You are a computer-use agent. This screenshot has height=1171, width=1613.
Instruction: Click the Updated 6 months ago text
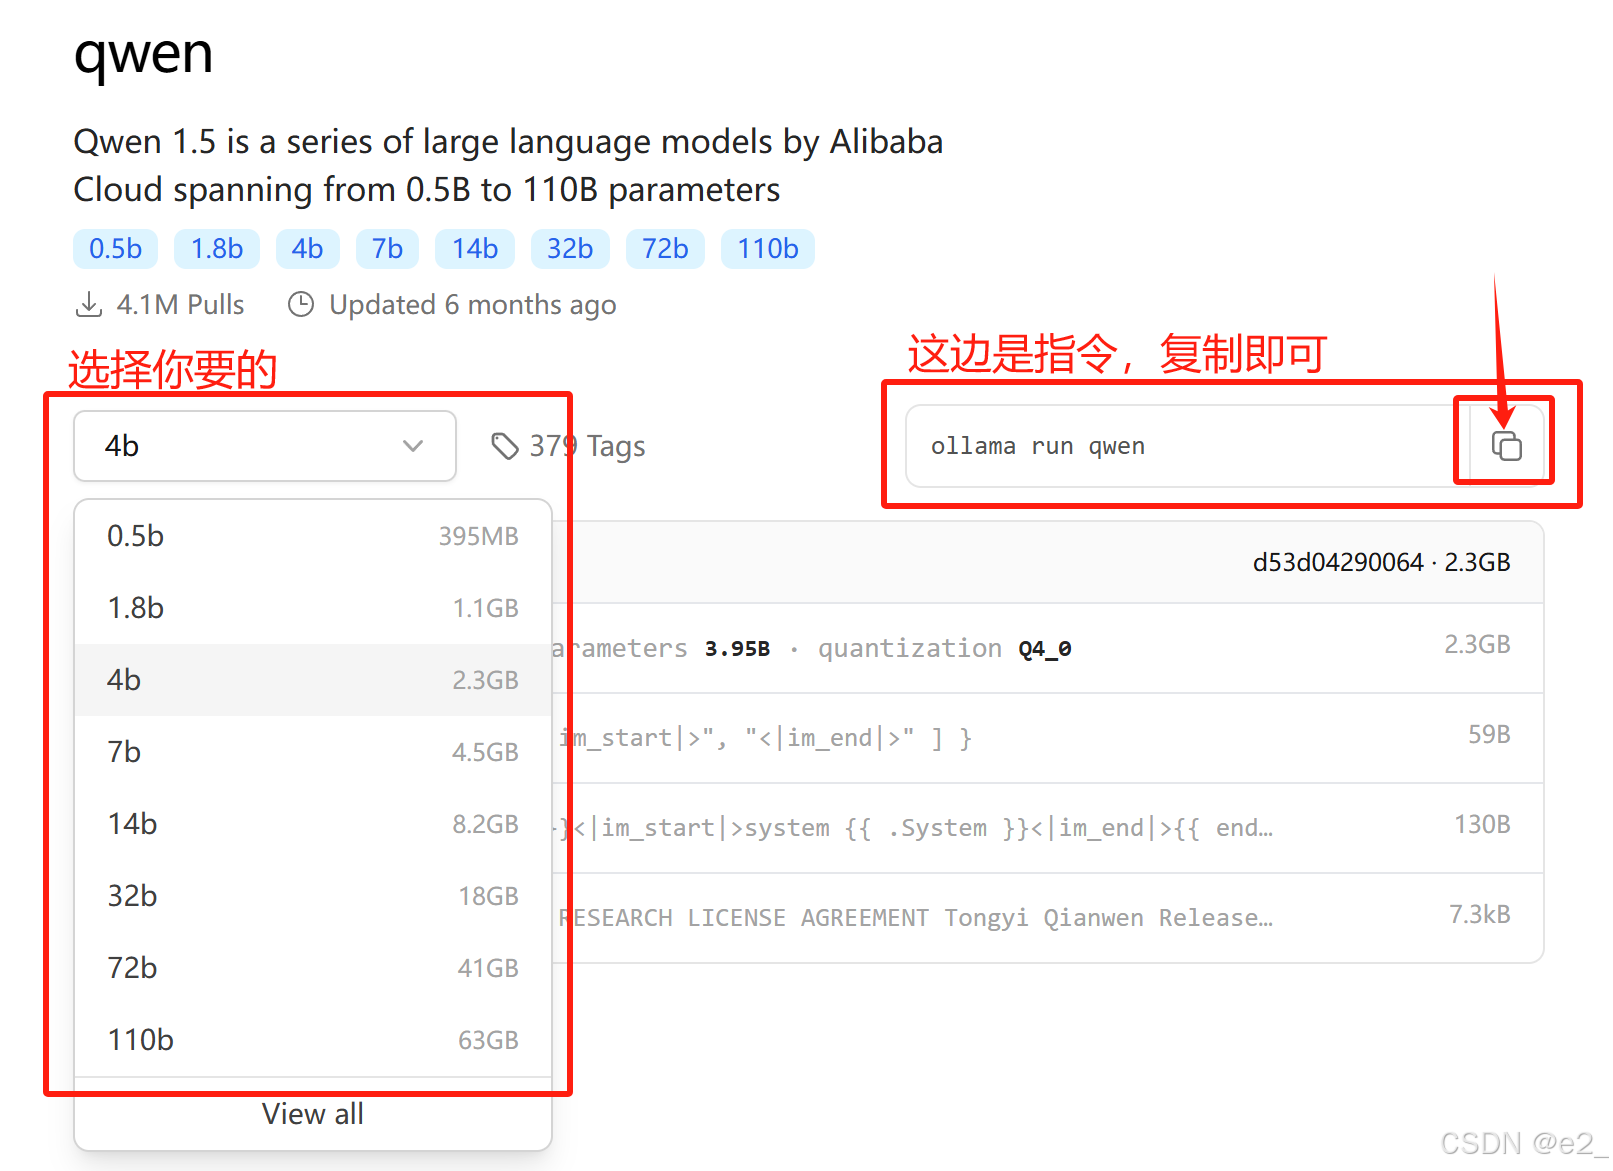(472, 304)
